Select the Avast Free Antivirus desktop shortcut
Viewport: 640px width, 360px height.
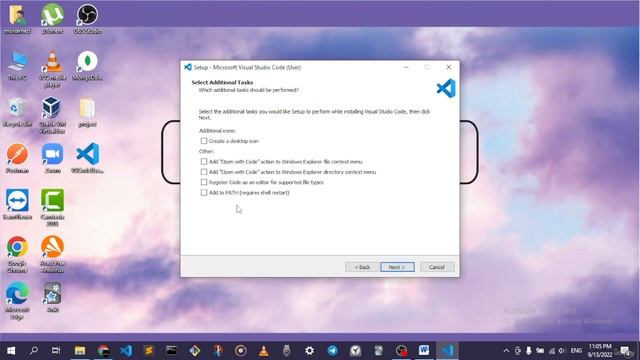(x=52, y=255)
